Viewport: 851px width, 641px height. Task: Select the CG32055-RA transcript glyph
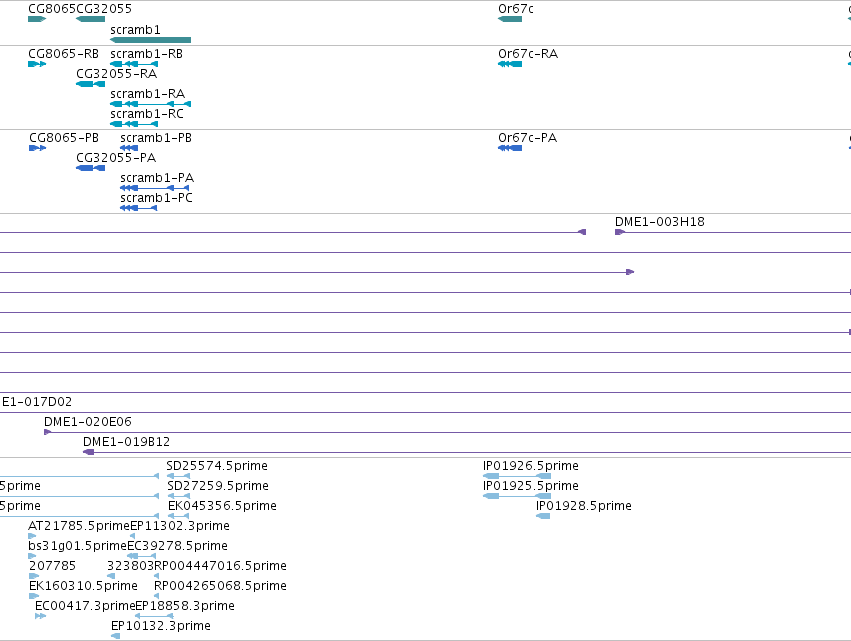pos(91,84)
